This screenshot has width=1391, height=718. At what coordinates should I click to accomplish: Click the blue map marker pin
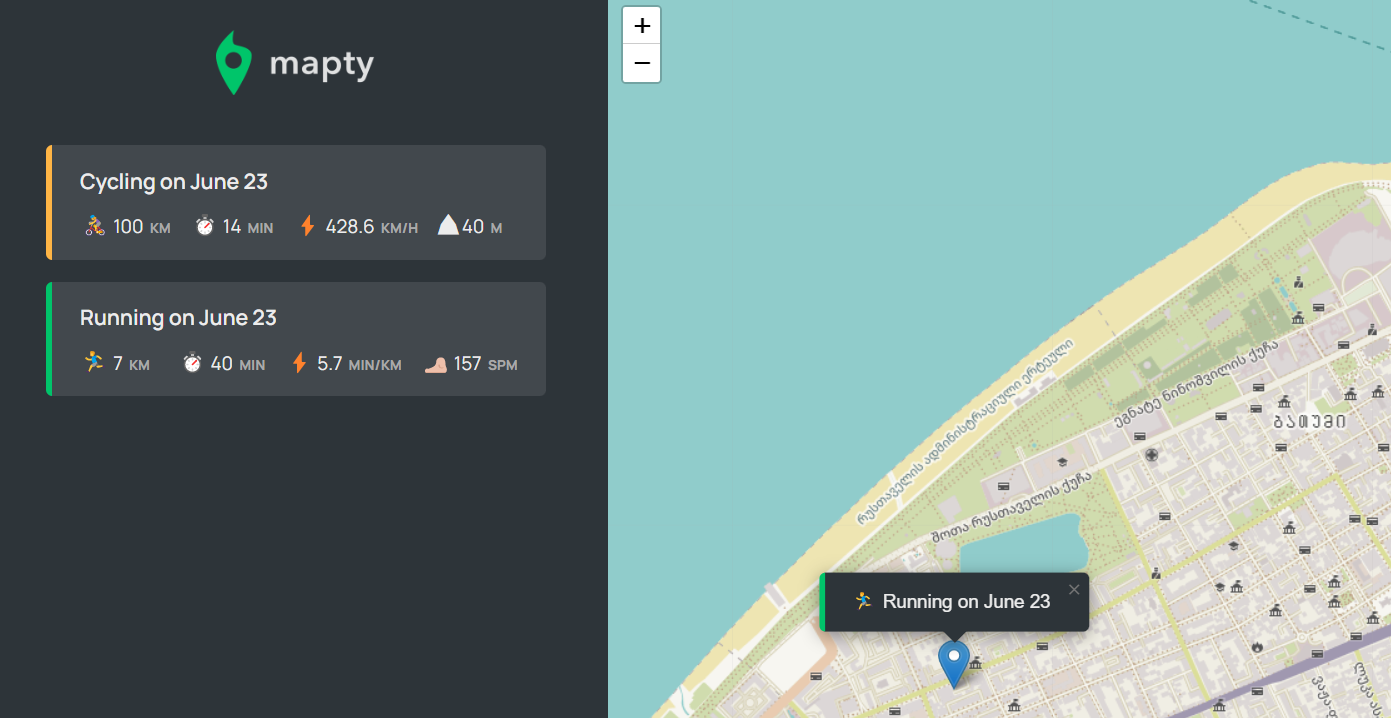[x=954, y=664]
